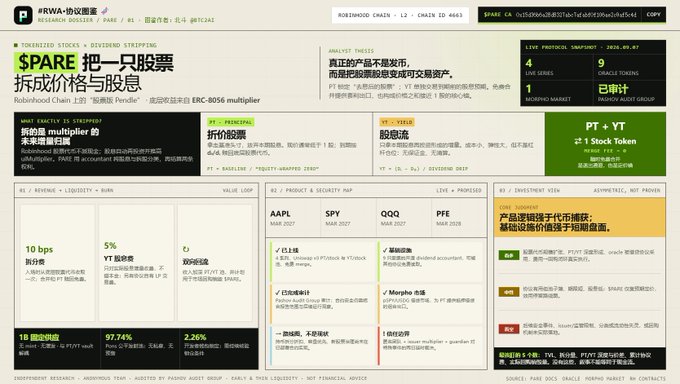Click the 'PT + YT' green card heading

click(x=605, y=126)
